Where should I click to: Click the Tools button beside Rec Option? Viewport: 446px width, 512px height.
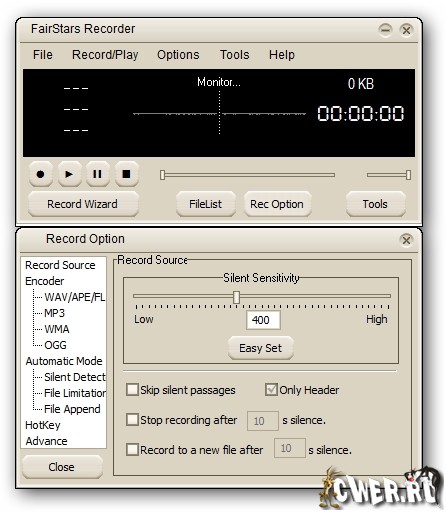[x=376, y=204]
